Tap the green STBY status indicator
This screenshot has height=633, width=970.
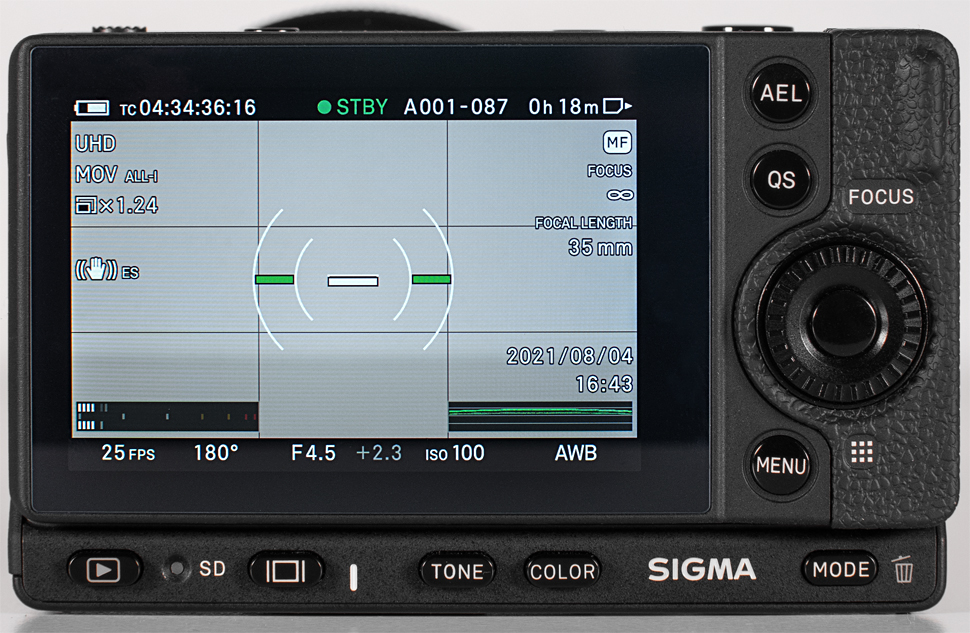pyautogui.click(x=353, y=108)
